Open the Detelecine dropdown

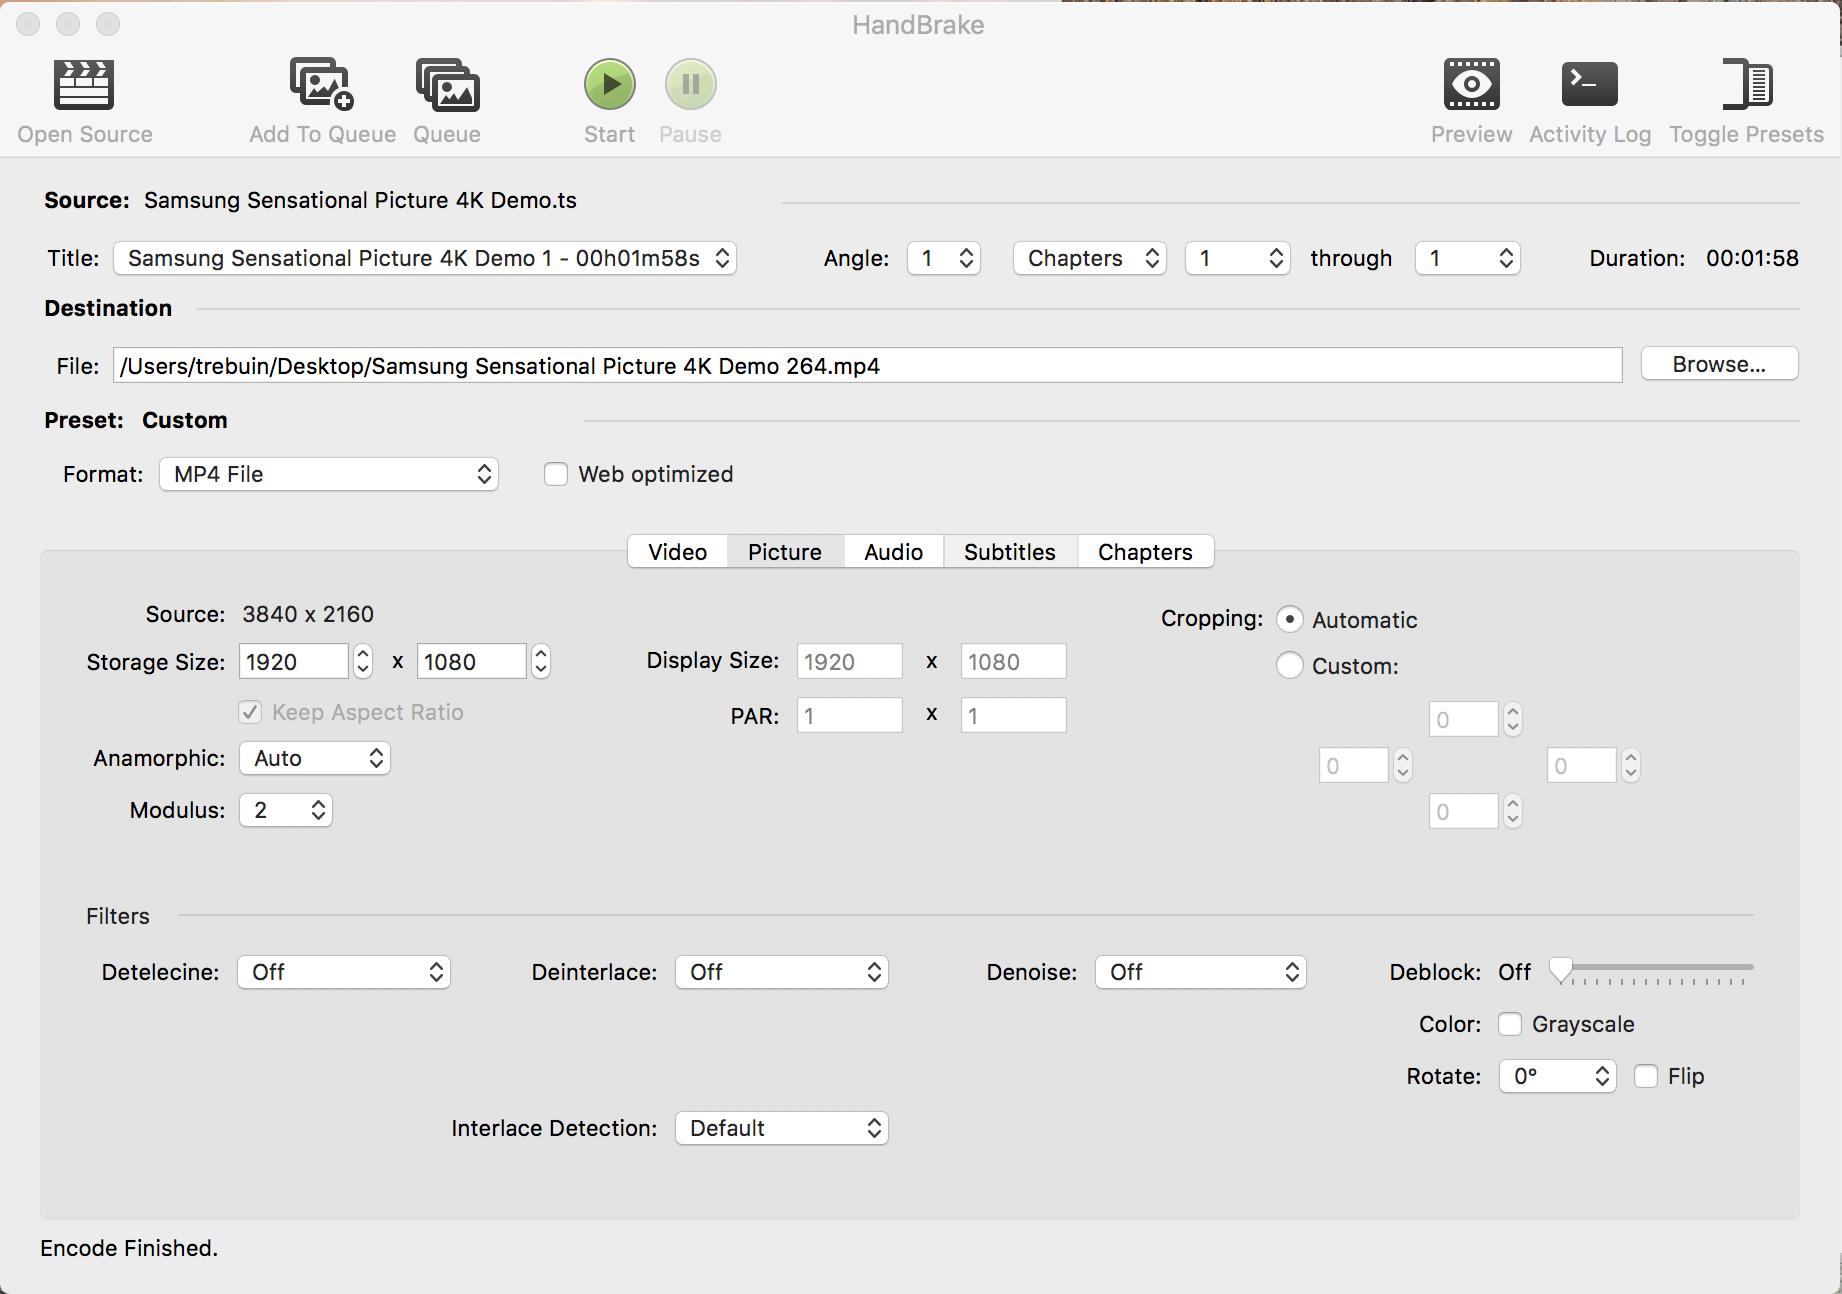coord(344,972)
